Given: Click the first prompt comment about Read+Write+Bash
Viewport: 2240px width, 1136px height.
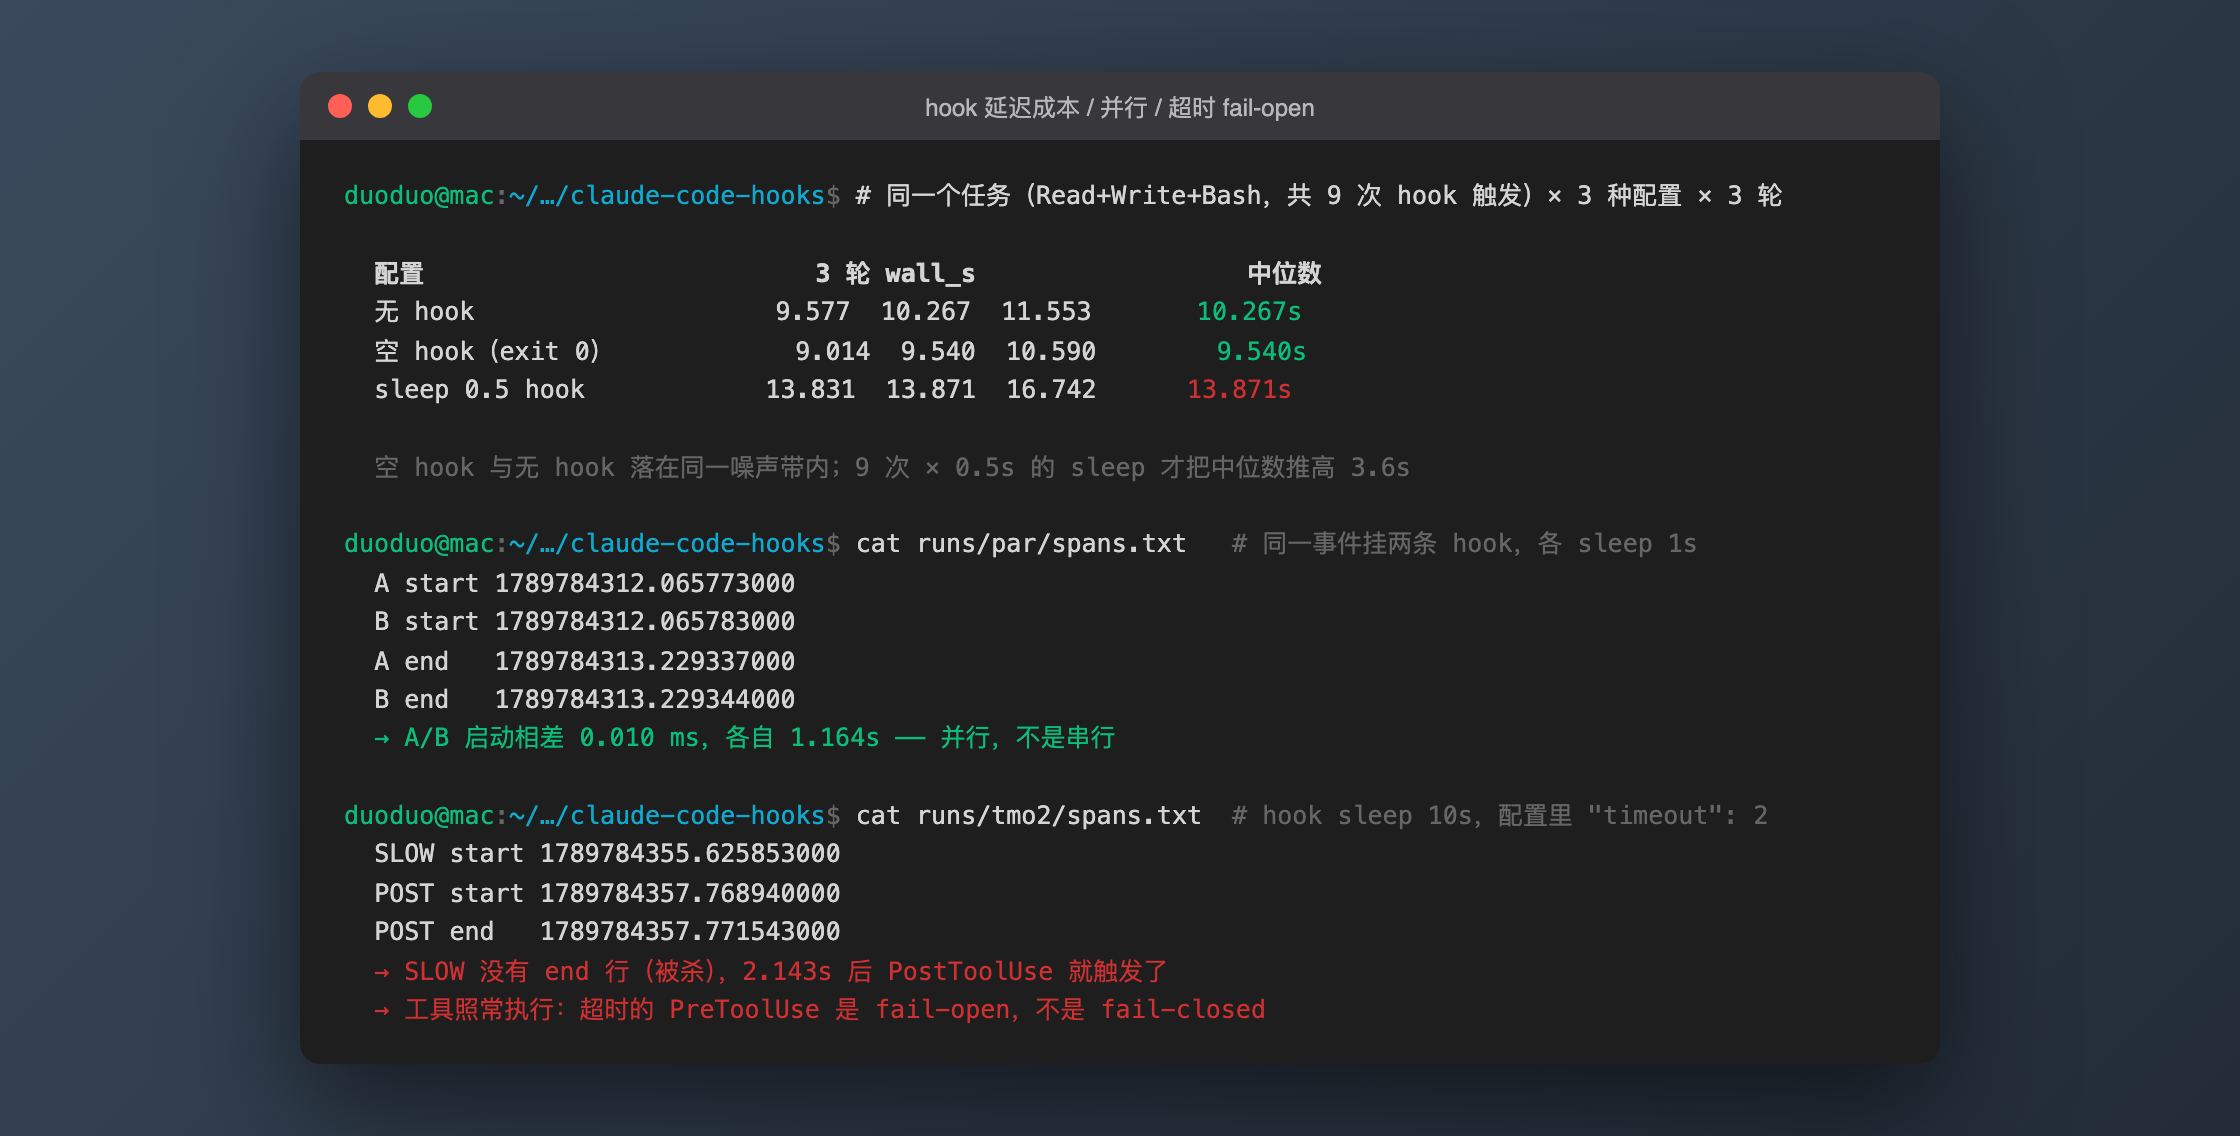Looking at the screenshot, I should [1319, 195].
